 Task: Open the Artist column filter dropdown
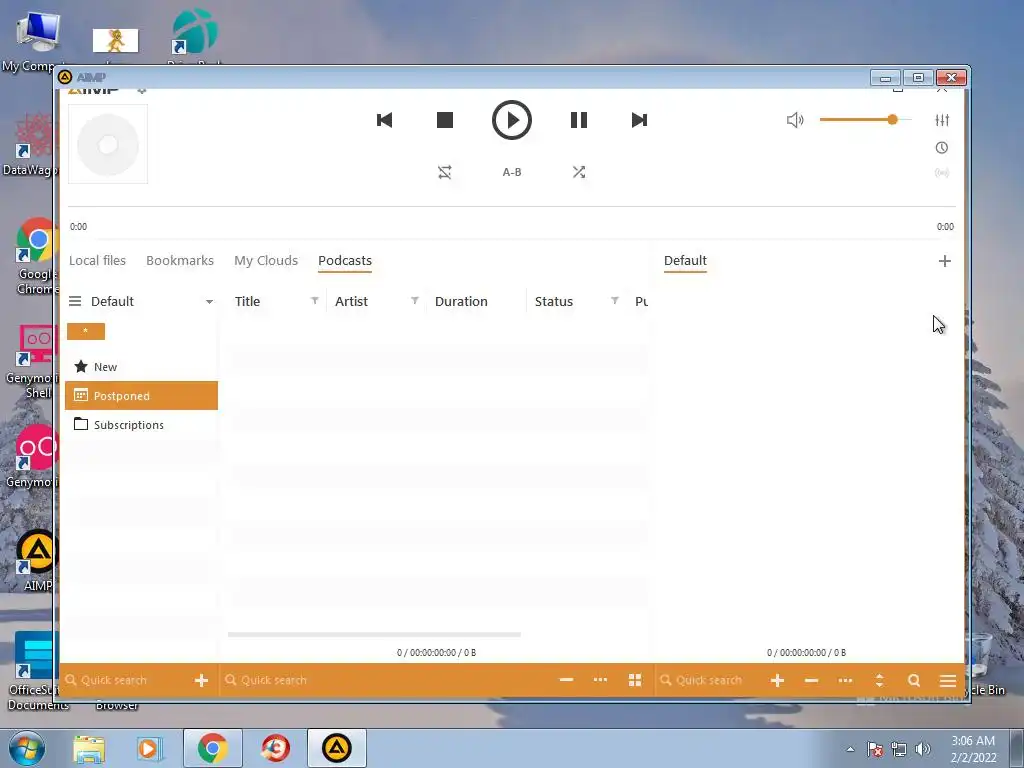pyautogui.click(x=415, y=300)
